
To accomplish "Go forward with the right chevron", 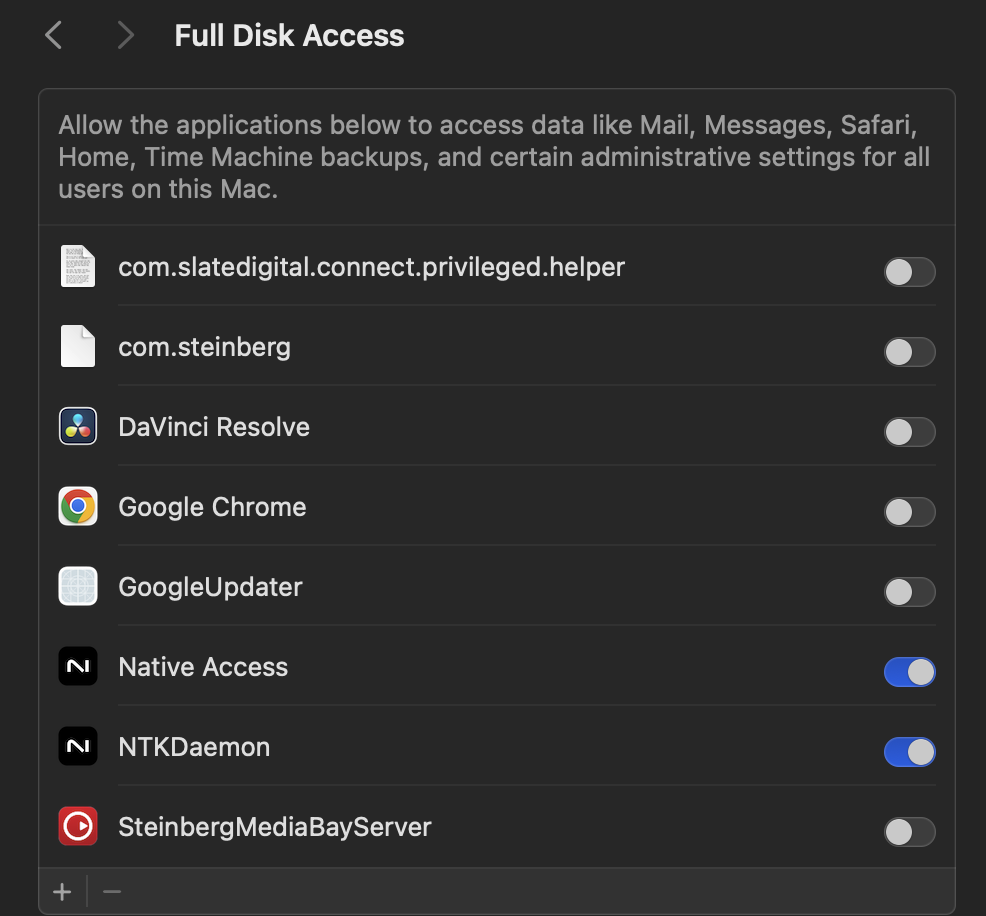I will pyautogui.click(x=125, y=35).
